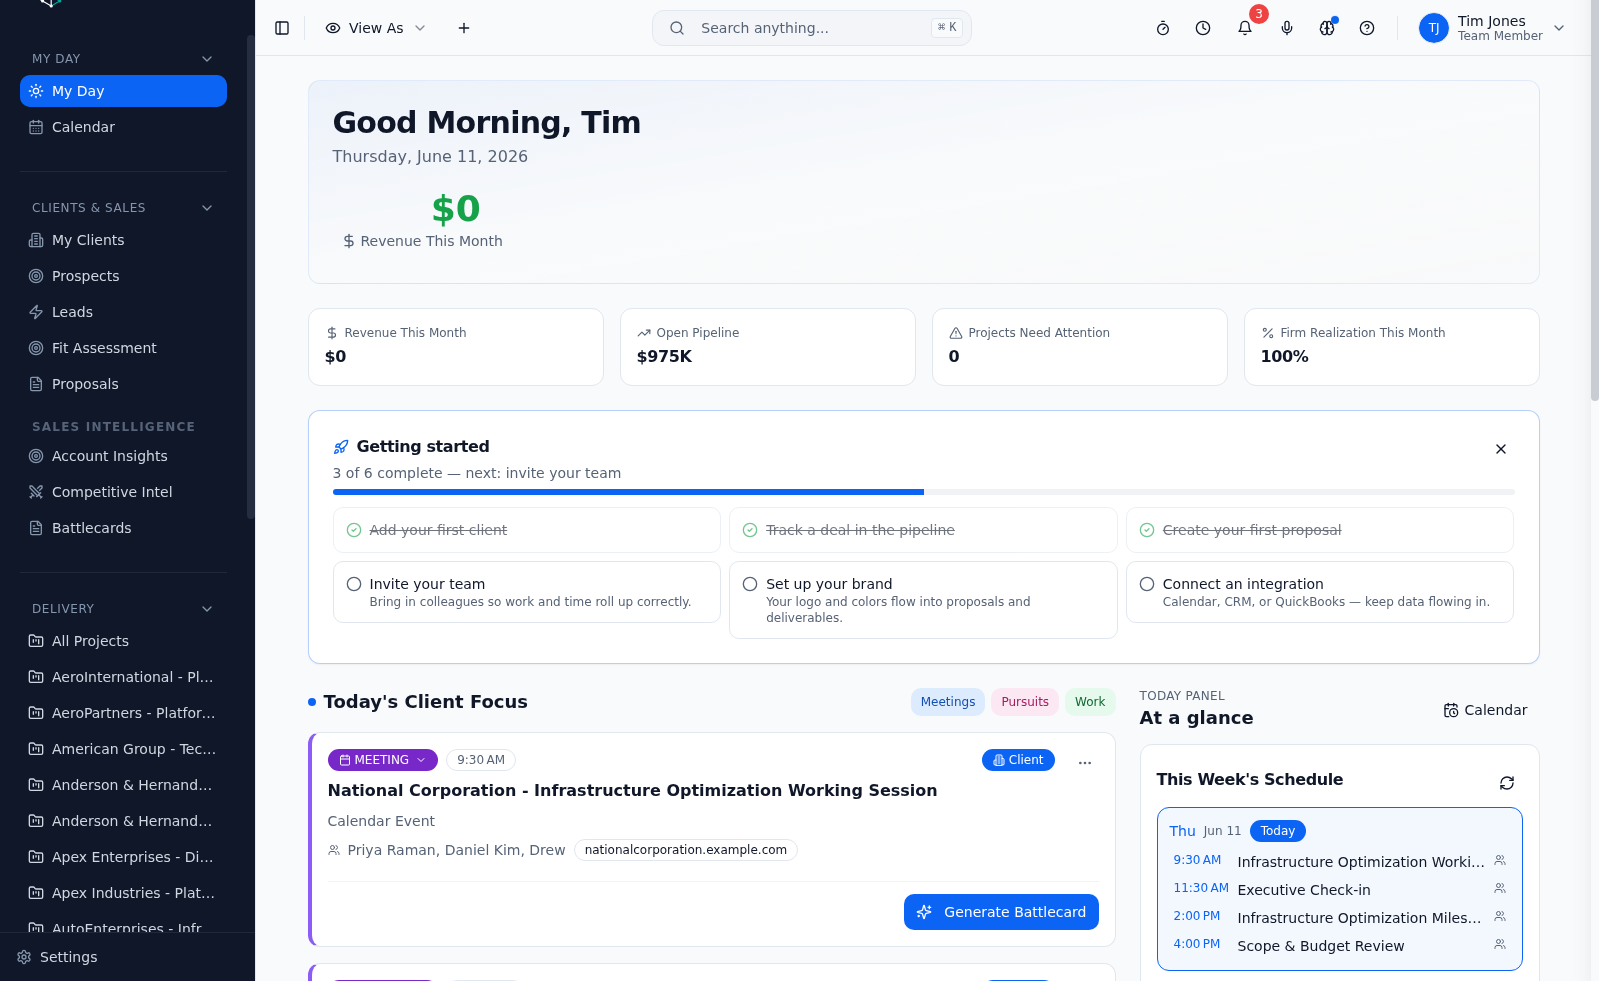Open AeroInternational project
This screenshot has height=981, width=1599.
click(x=123, y=677)
